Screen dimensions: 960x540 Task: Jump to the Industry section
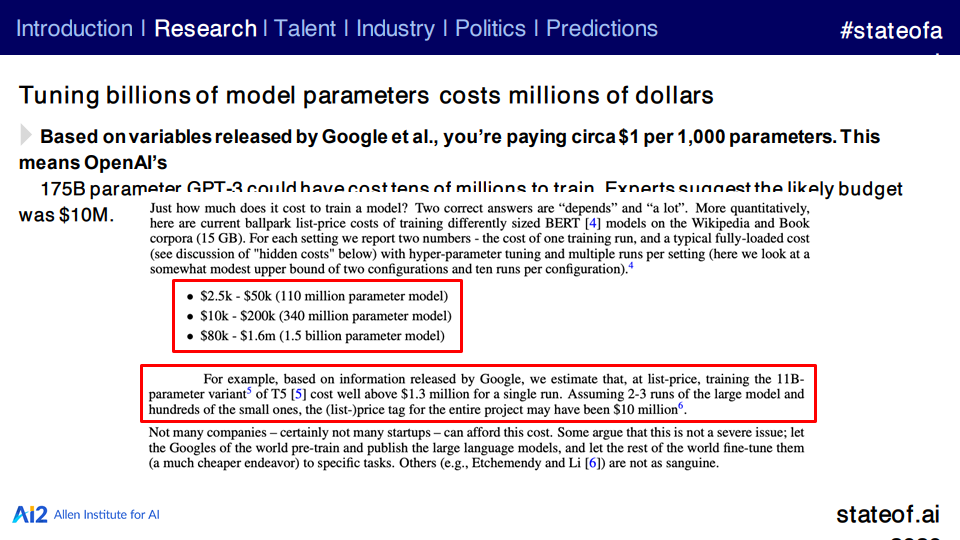coord(395,29)
